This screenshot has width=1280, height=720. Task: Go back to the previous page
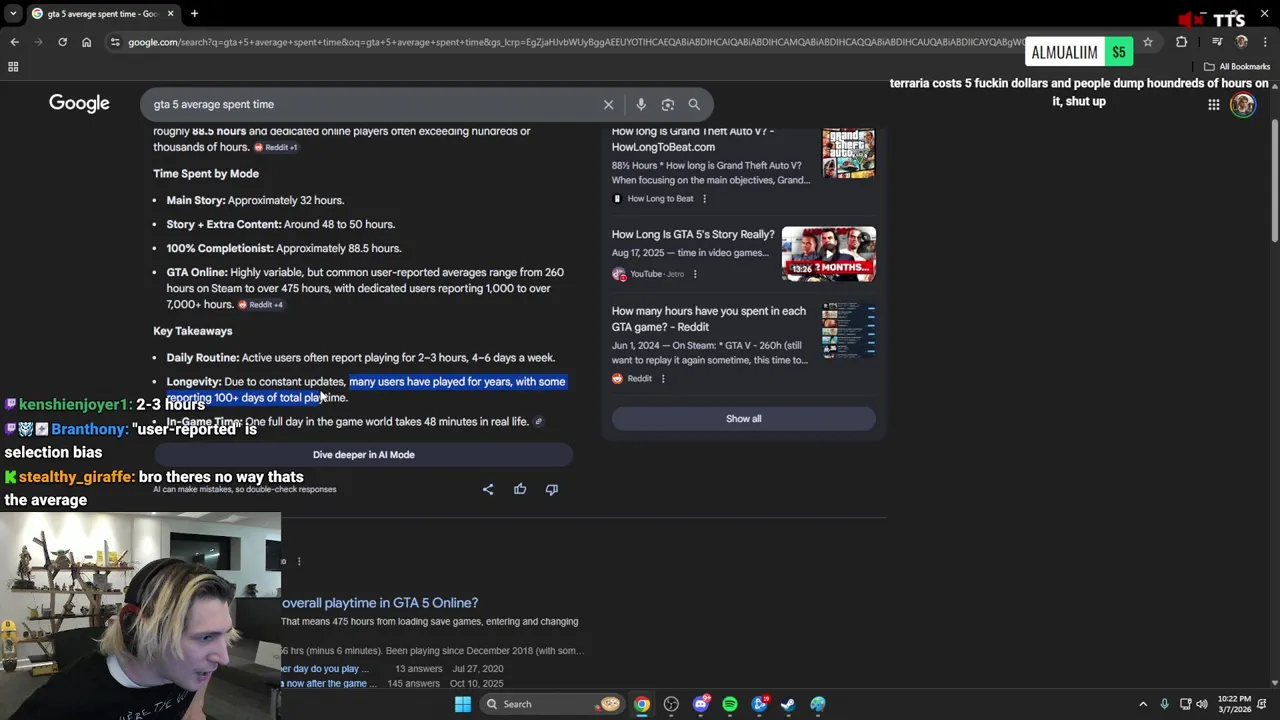pyautogui.click(x=14, y=42)
